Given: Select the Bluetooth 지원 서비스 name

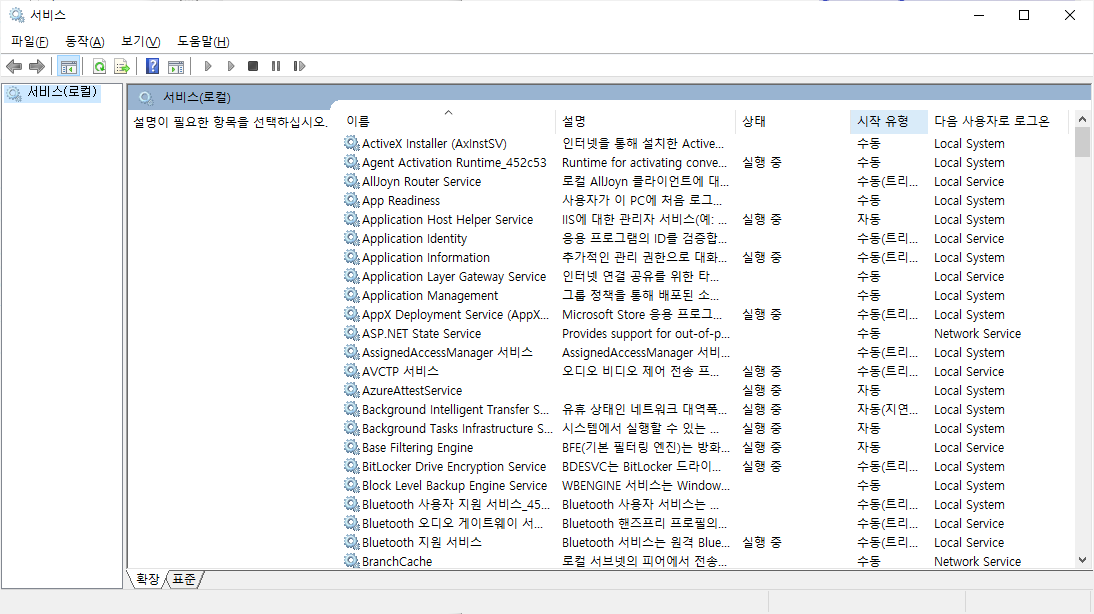Looking at the screenshot, I should click(x=422, y=542).
